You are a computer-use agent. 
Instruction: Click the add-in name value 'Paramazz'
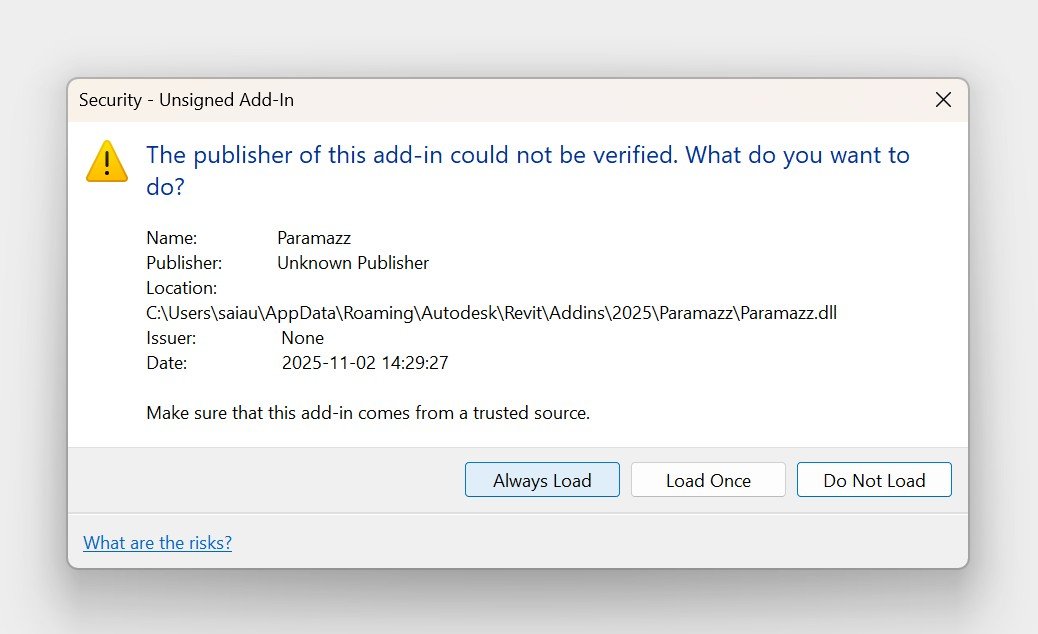point(314,238)
